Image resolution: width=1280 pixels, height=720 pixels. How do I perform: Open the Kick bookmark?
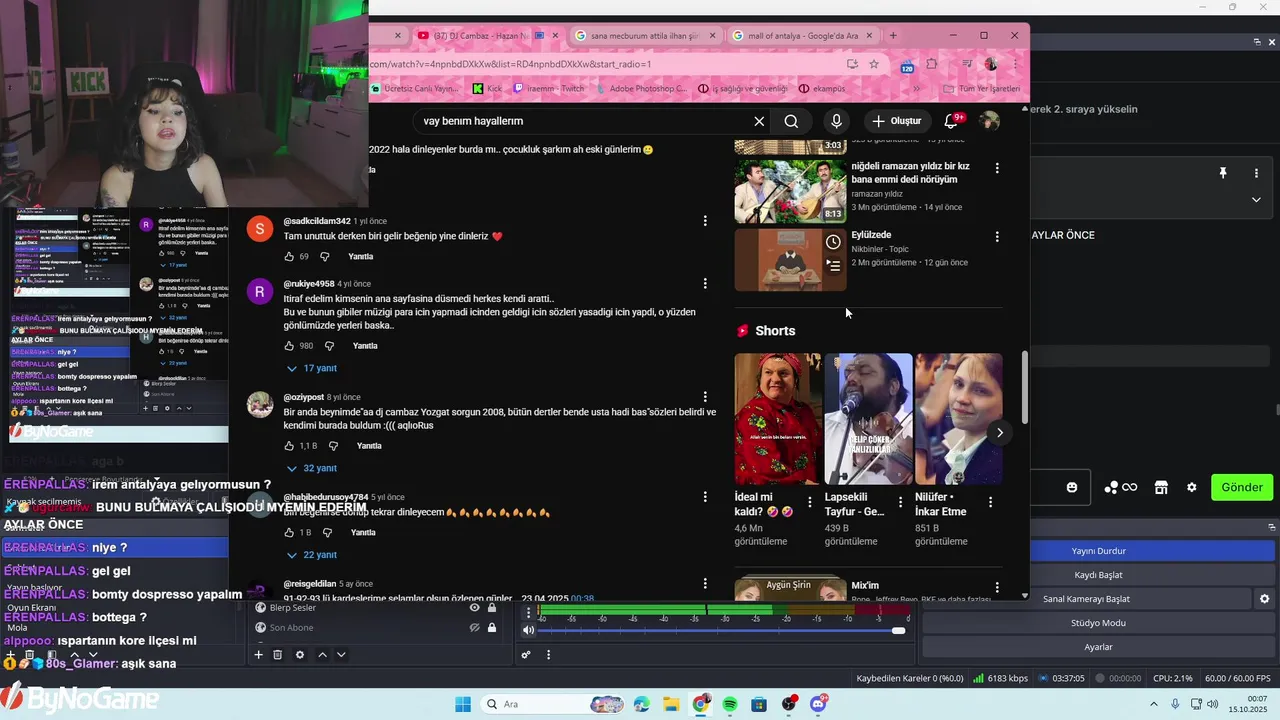pyautogui.click(x=487, y=89)
